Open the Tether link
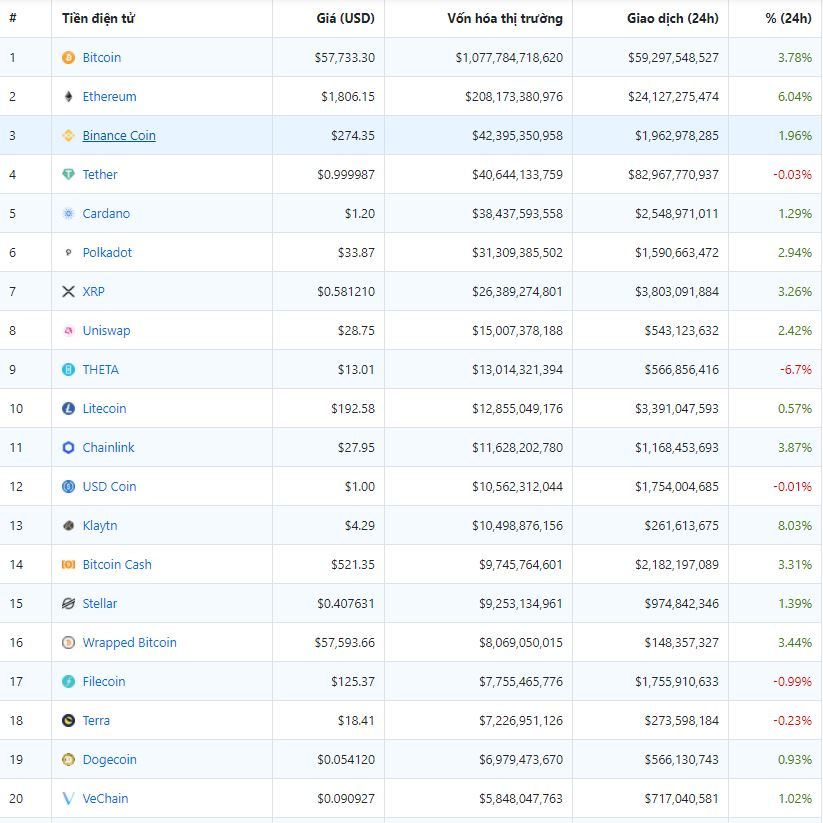The image size is (823, 823). click(x=100, y=174)
